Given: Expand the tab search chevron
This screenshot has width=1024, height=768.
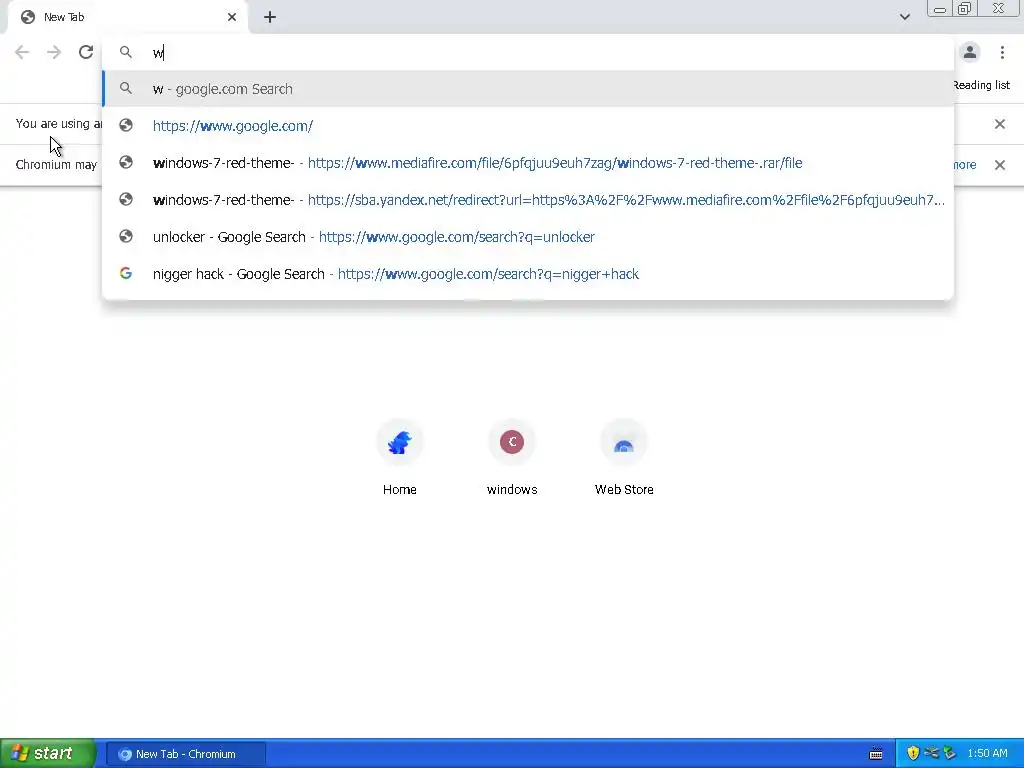Looking at the screenshot, I should pos(904,17).
